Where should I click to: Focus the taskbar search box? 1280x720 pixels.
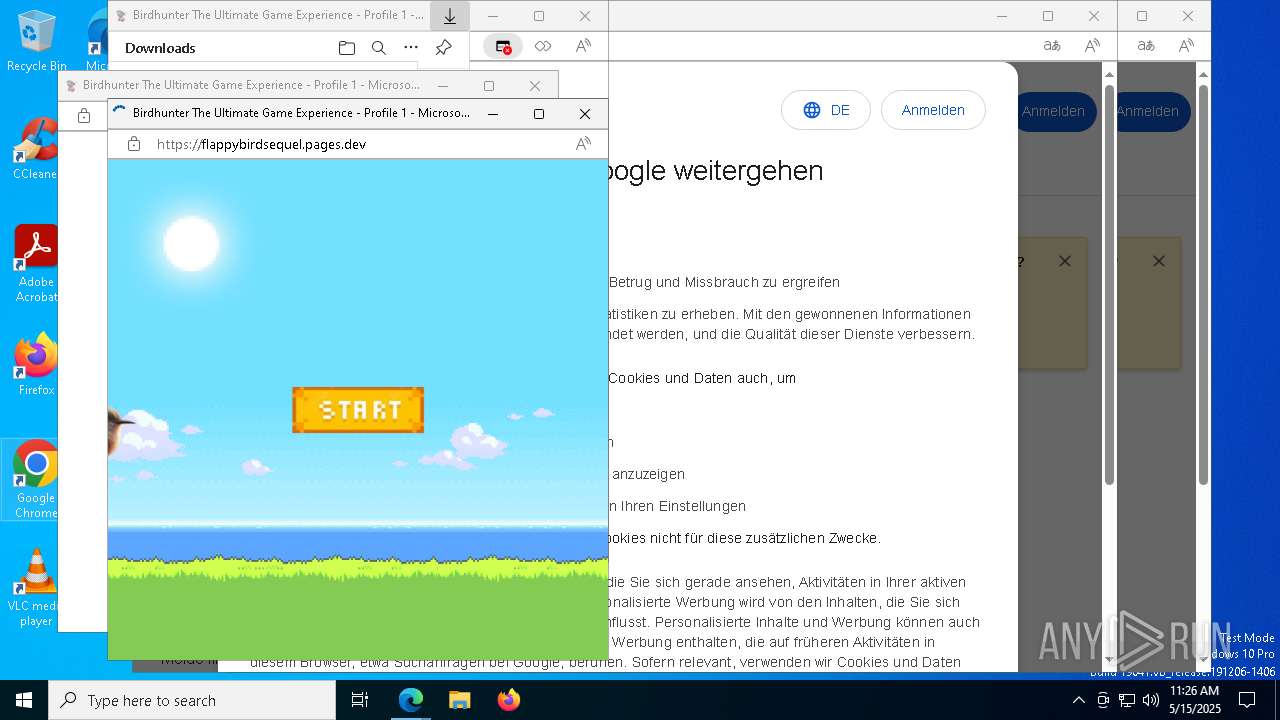tap(192, 700)
